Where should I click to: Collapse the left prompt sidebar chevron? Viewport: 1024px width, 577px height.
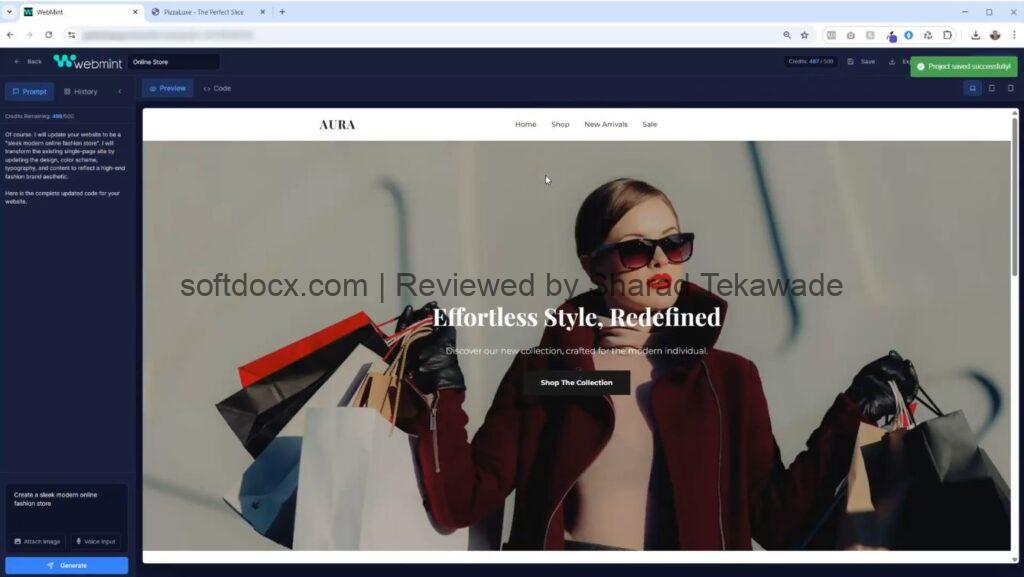tap(119, 91)
